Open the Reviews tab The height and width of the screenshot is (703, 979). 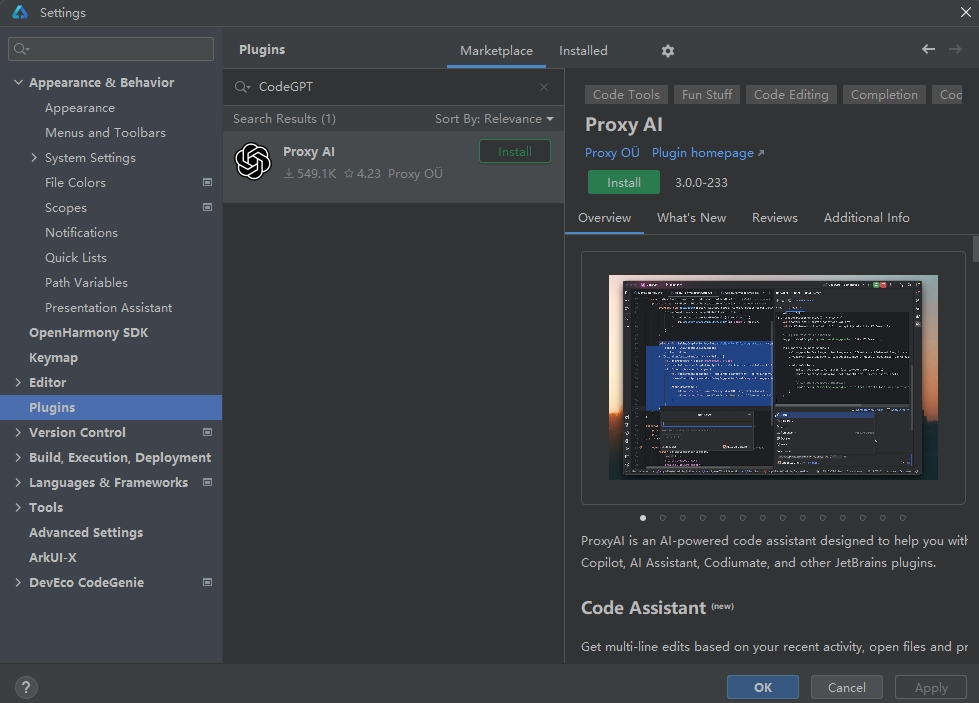(774, 218)
